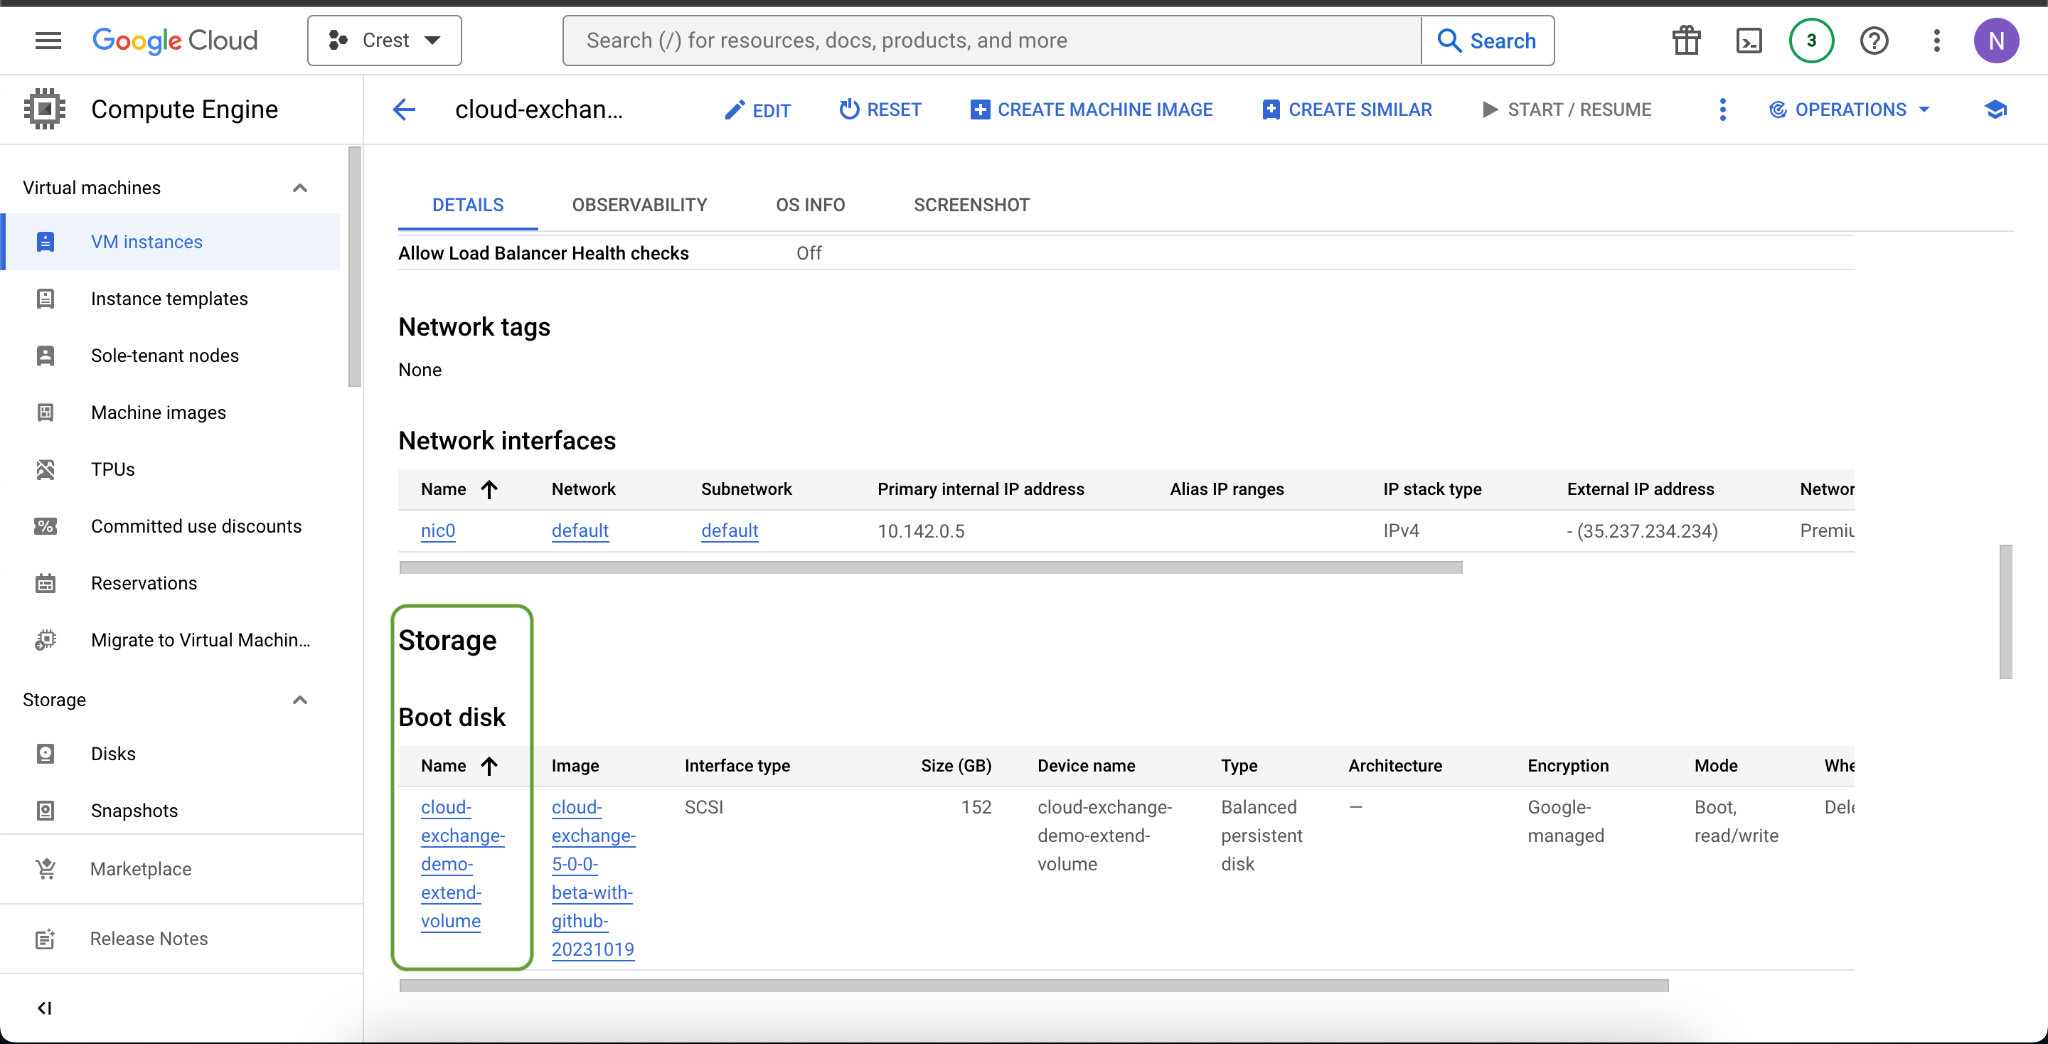The height and width of the screenshot is (1044, 2048).
Task: Open cloud-exchange-5-0-0-beta image link
Action: tap(593, 878)
